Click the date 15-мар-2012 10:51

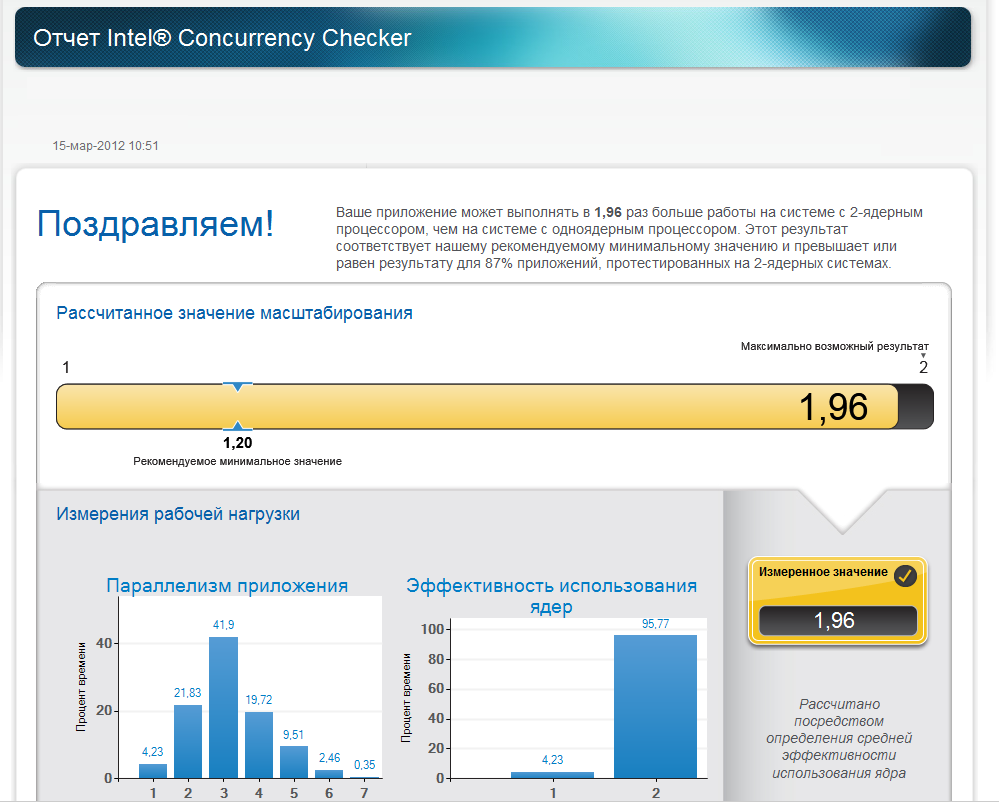[106, 146]
